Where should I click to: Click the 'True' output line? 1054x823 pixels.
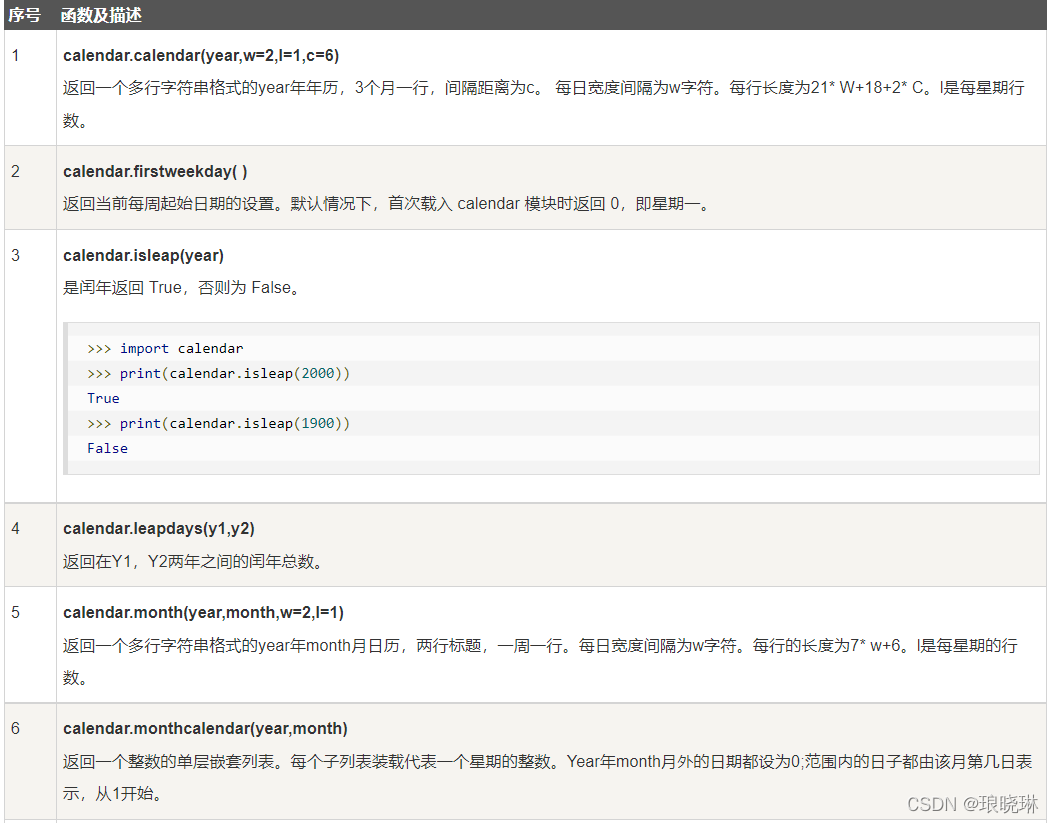pos(103,398)
